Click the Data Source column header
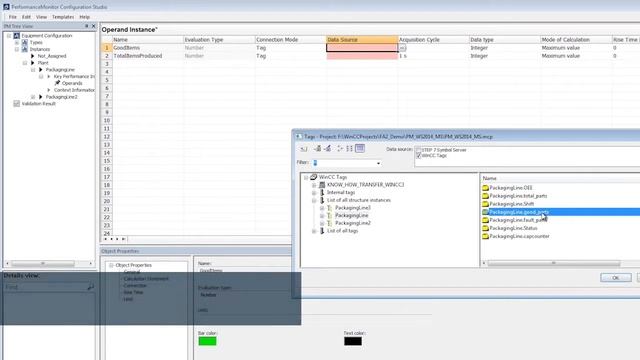 point(362,40)
